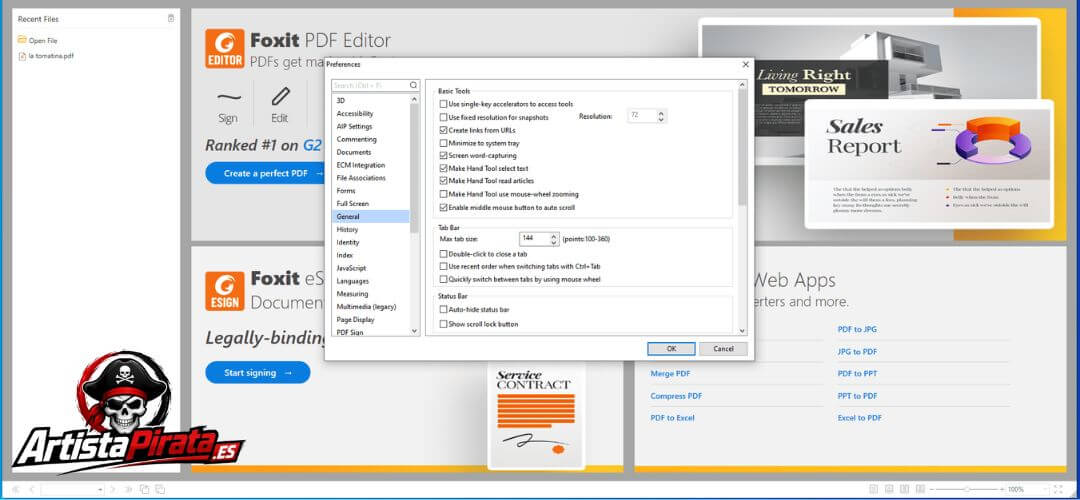Click the magnifier icon in Preferences search

413,85
